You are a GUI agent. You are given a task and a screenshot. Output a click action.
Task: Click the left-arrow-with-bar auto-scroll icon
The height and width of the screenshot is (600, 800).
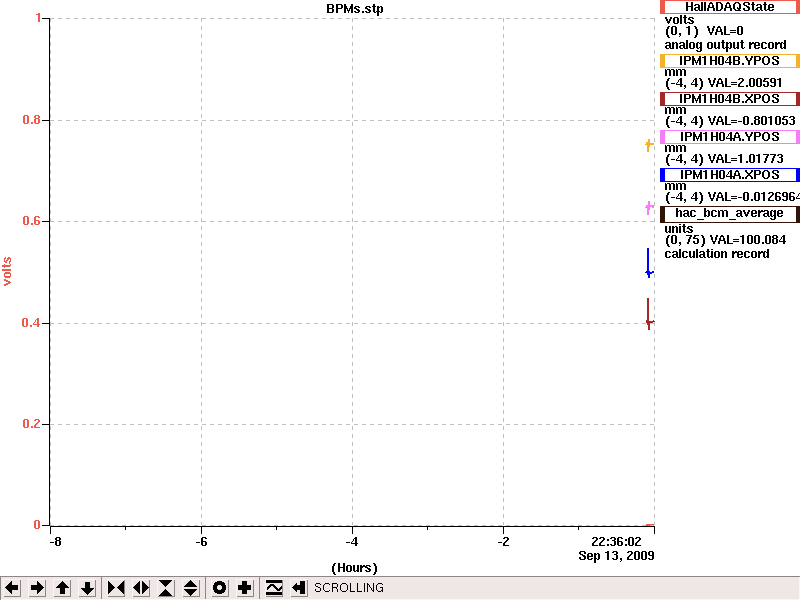coord(299,588)
